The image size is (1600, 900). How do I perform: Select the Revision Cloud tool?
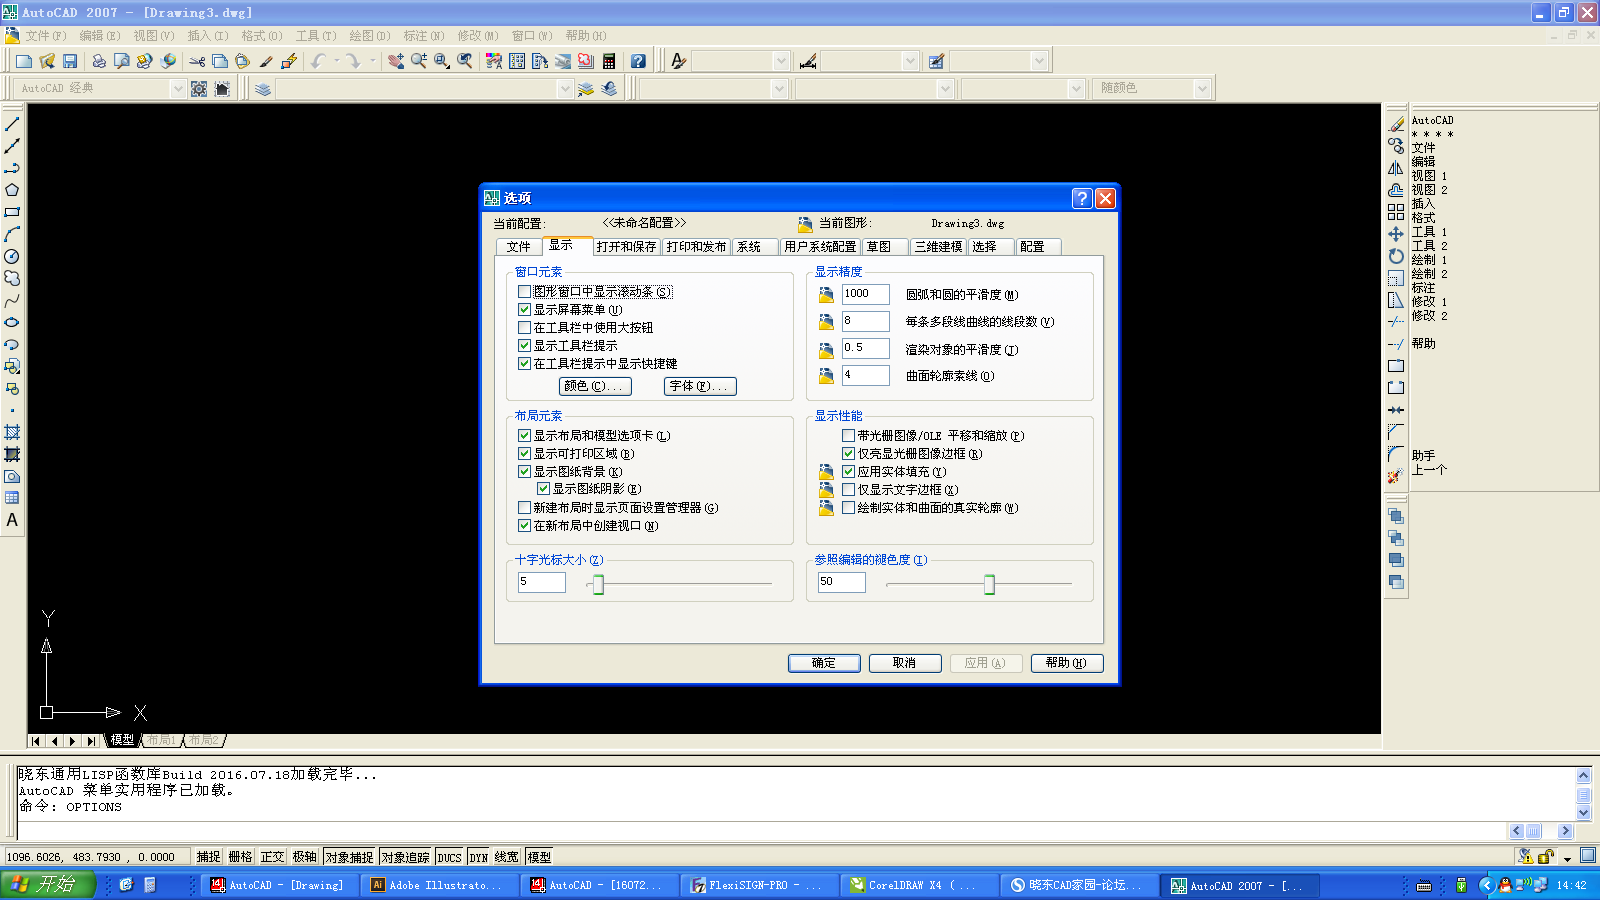pos(12,278)
